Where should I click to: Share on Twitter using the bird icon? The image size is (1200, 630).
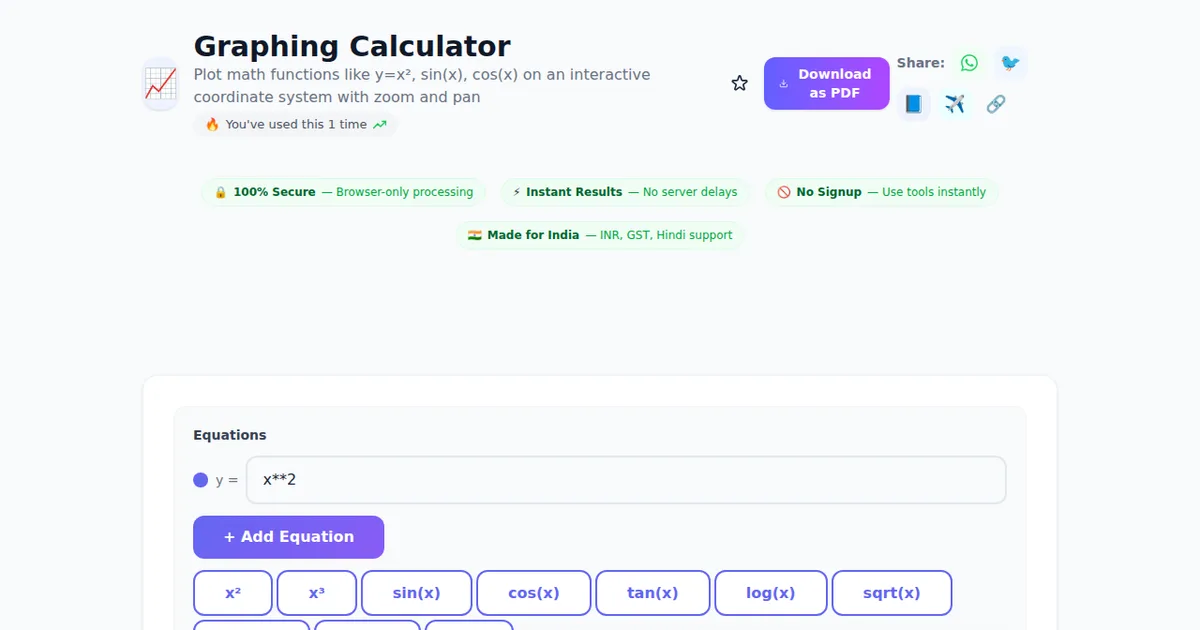[x=1010, y=63]
